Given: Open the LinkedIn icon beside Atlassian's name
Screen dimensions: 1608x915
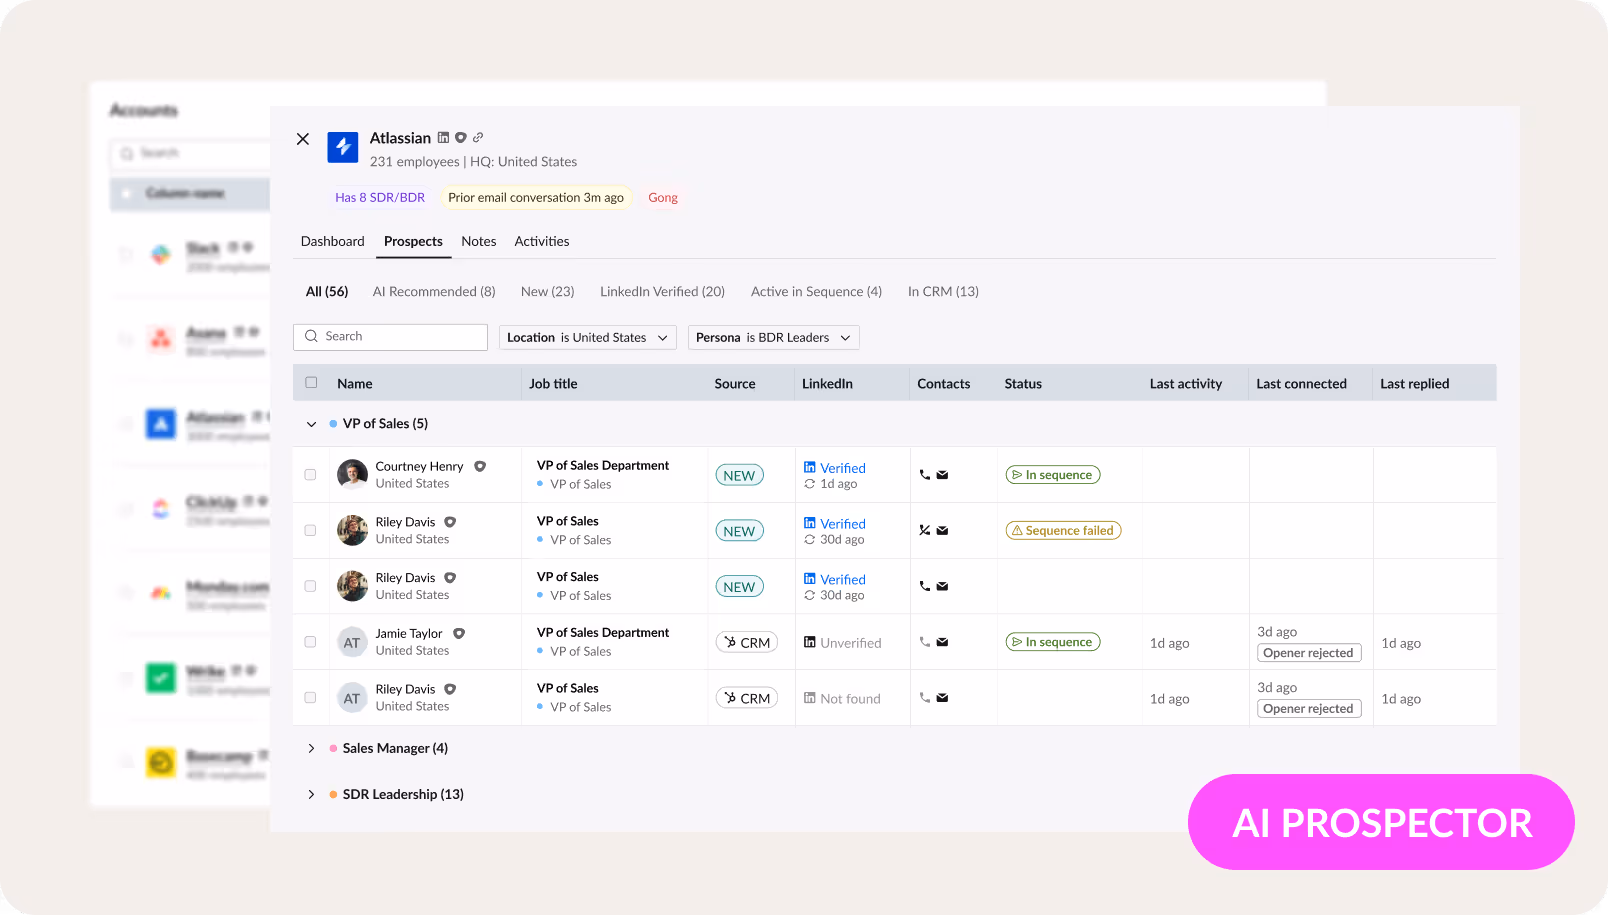Looking at the screenshot, I should point(443,138).
